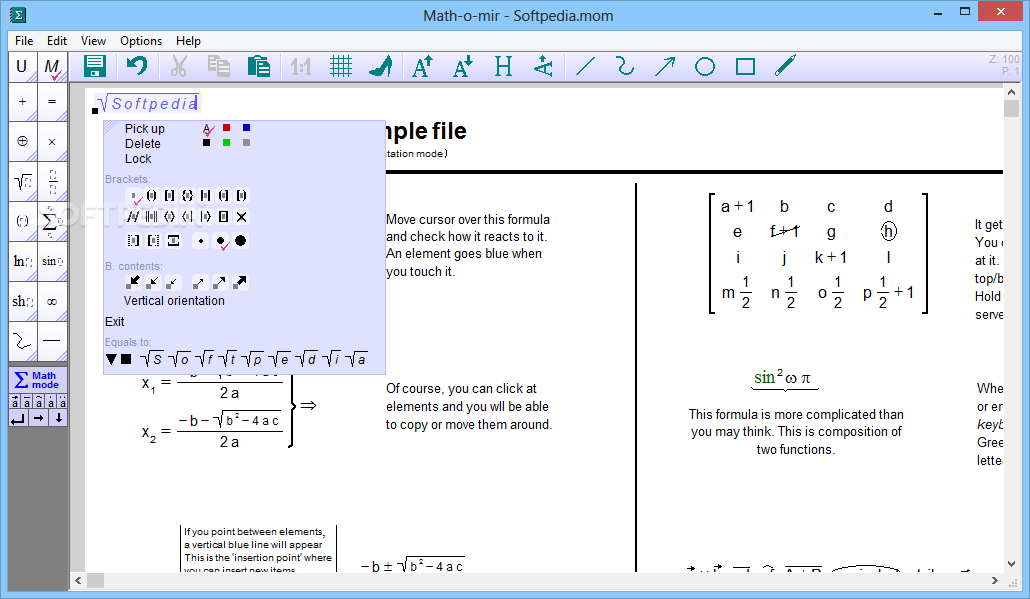Screen dimensions: 1030x599
Task: Pick the black color swatch
Action: pyautogui.click(x=206, y=143)
